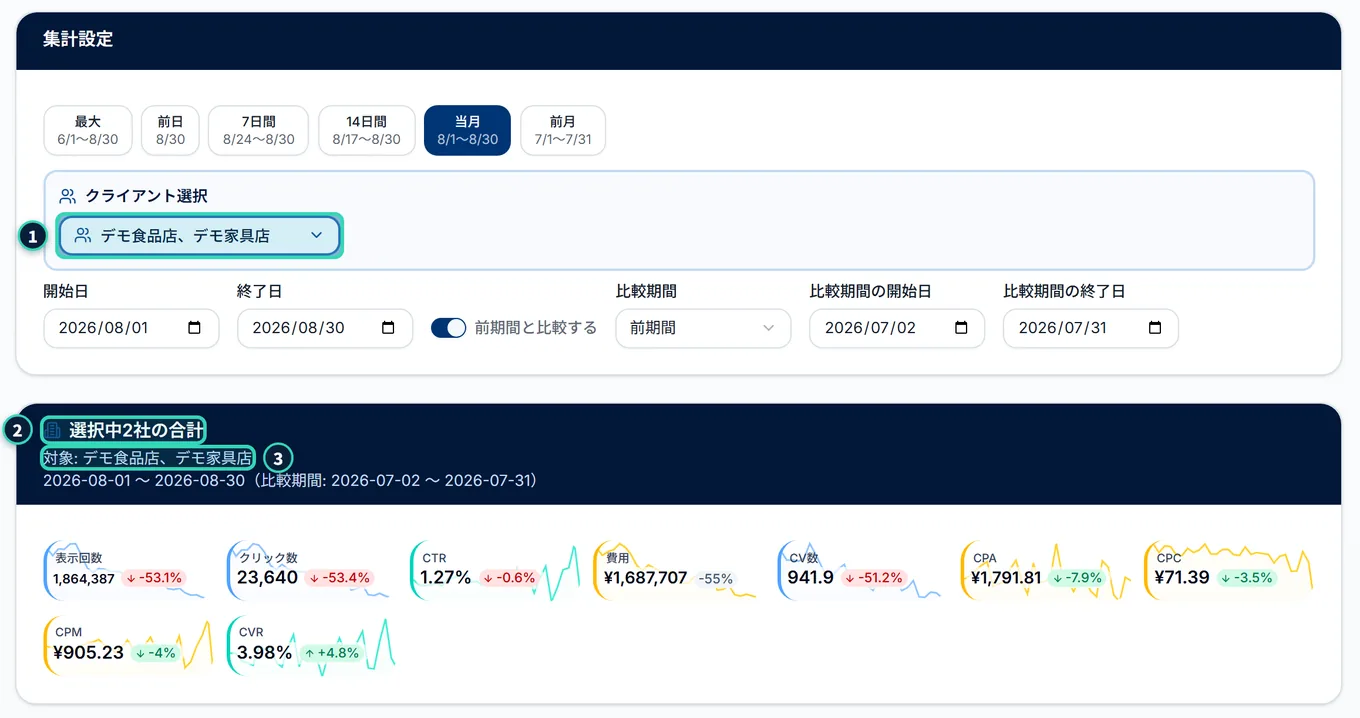This screenshot has width=1360, height=718.
Task: Open calendar picker icon in 終了日 field
Action: [x=388, y=328]
